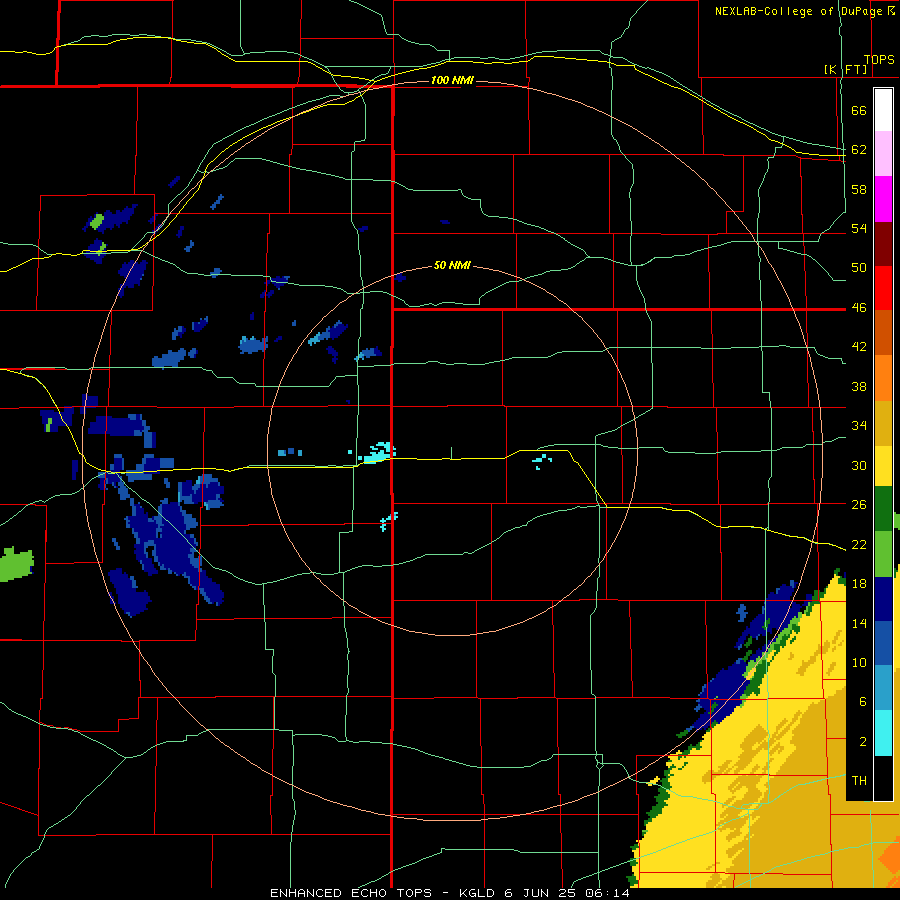Click the gold legend swatch
The image size is (900, 900).
883,423
